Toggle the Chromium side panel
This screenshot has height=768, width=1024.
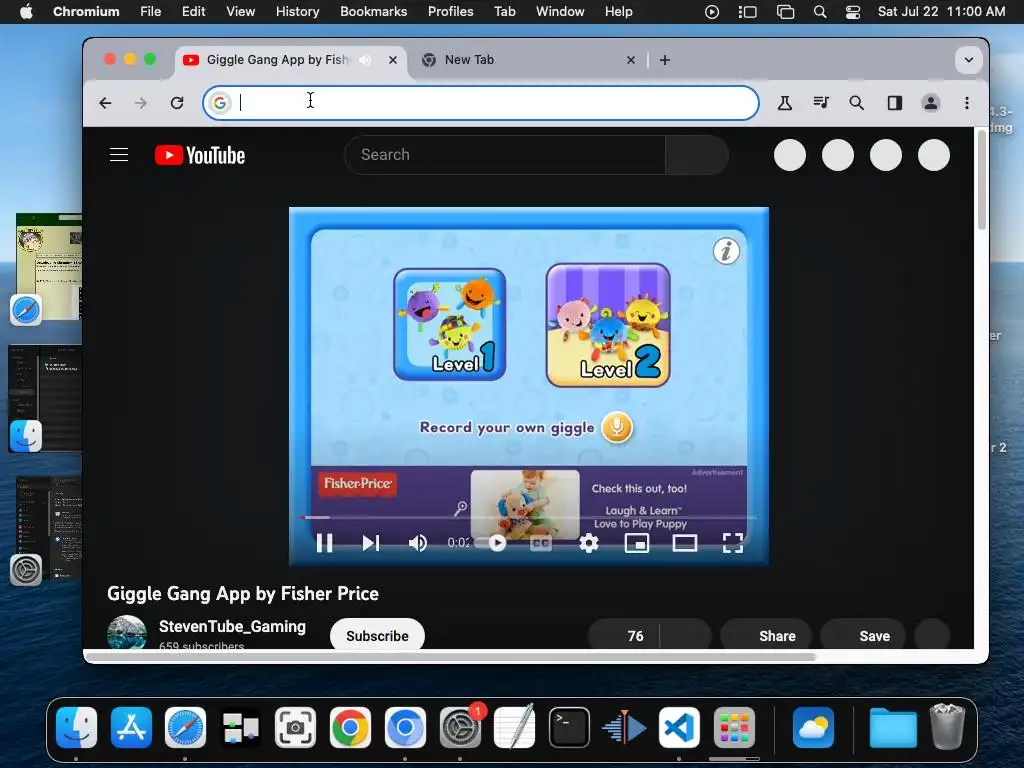coord(895,103)
